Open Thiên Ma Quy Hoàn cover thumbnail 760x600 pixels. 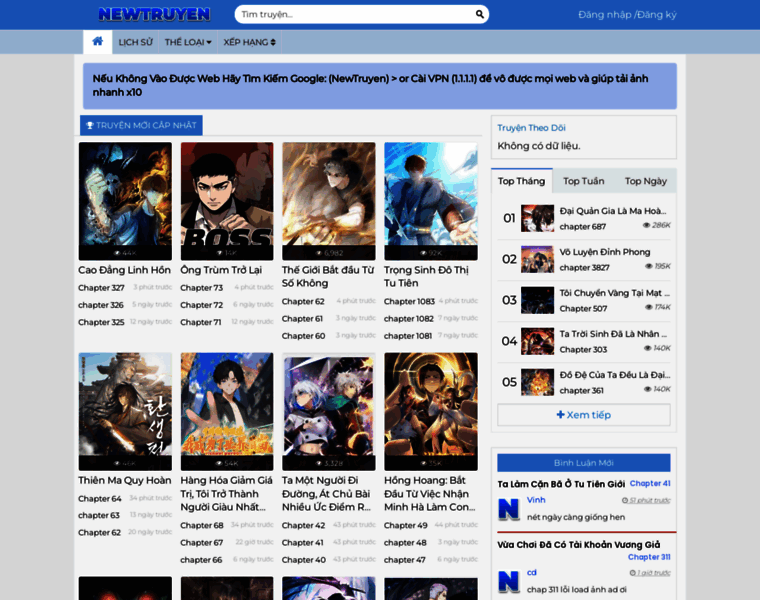click(x=125, y=411)
